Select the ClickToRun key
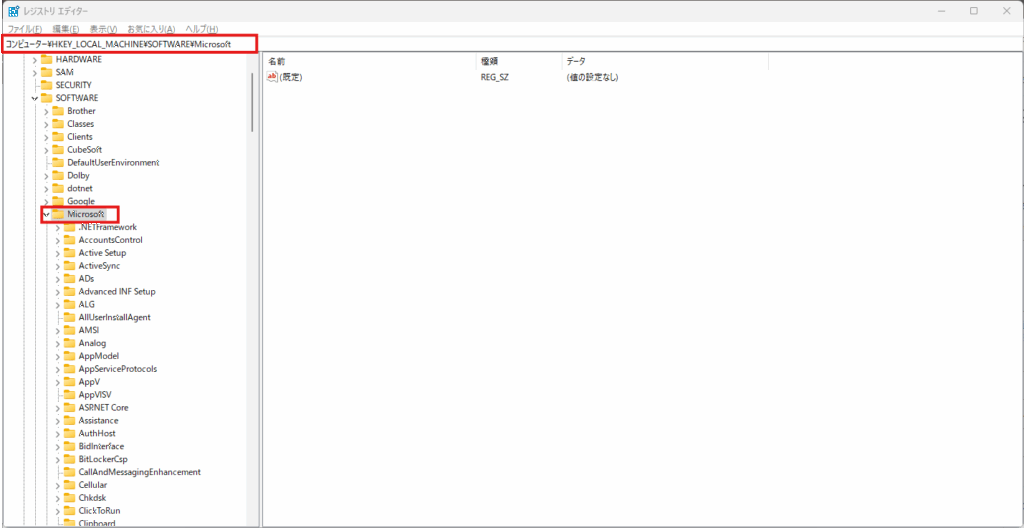 click(x=99, y=510)
